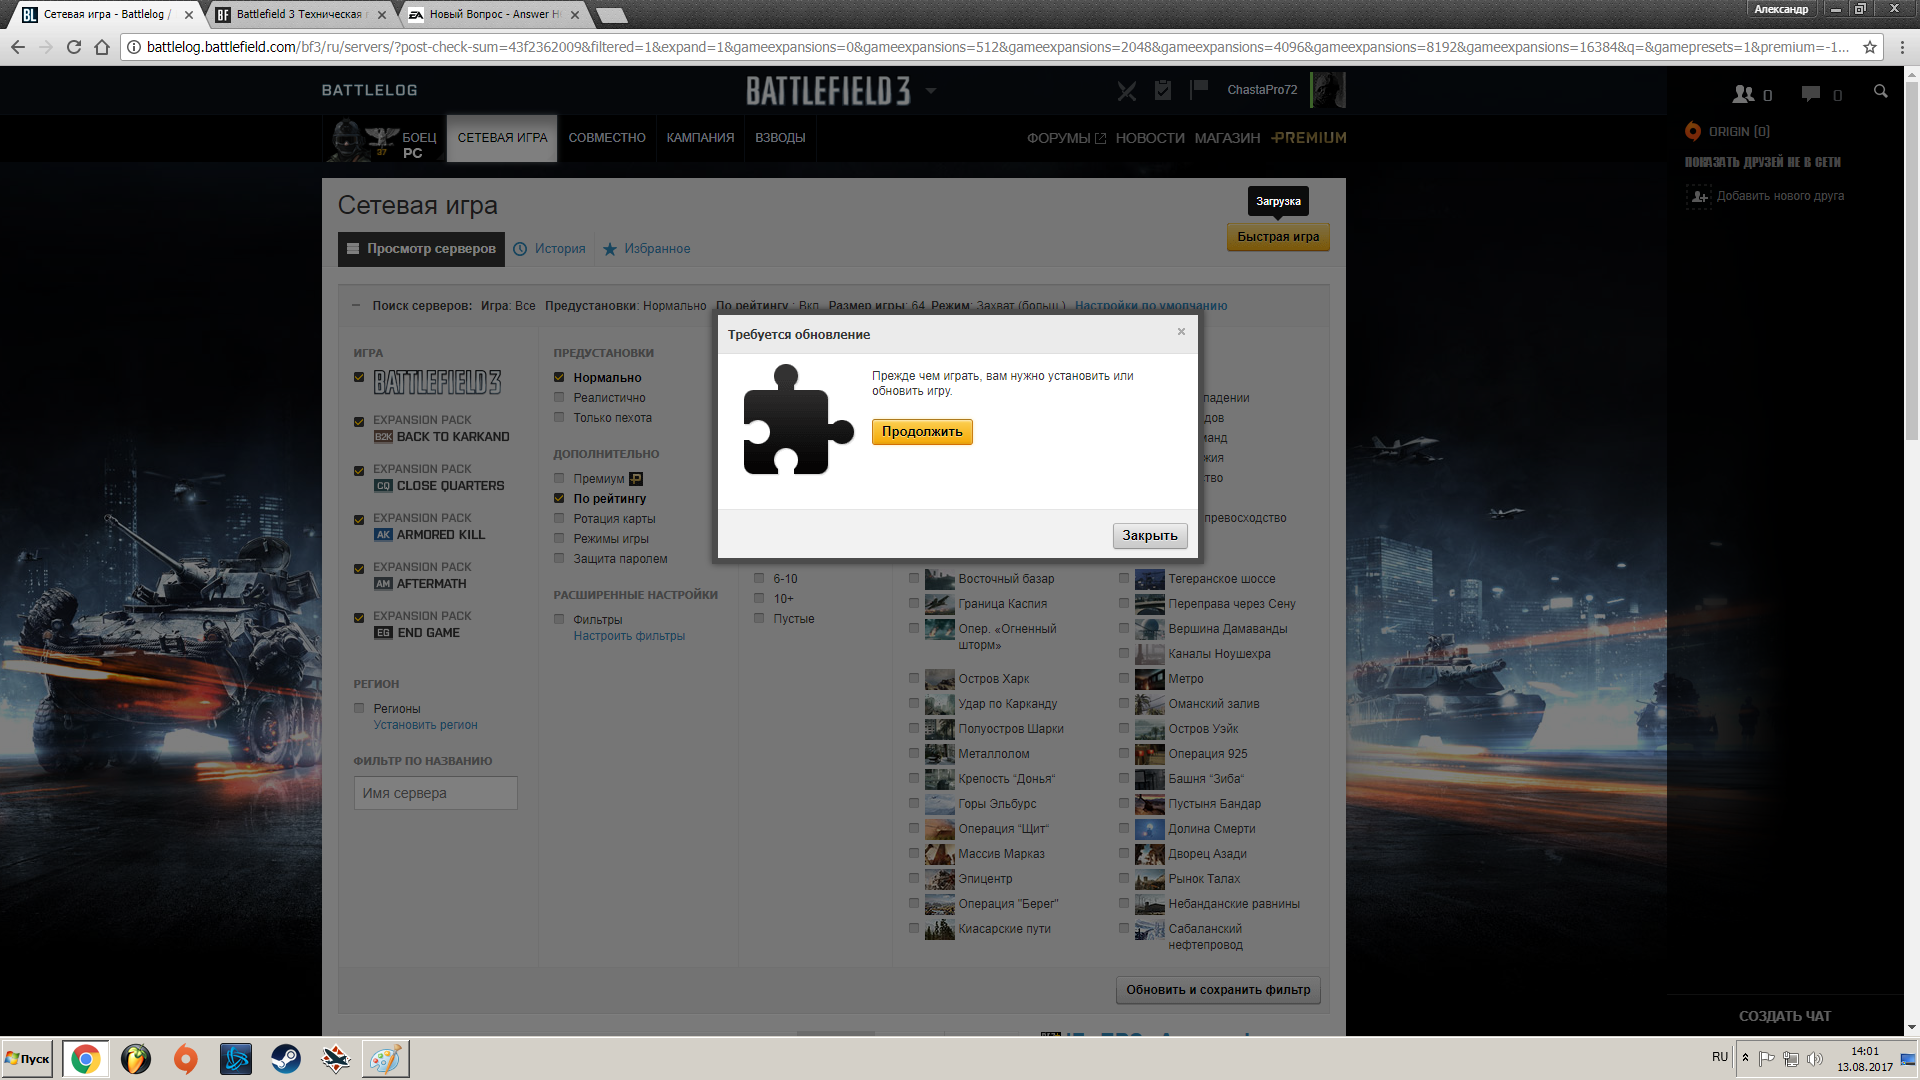
Task: Open the friends list icon
Action: coord(1744,94)
